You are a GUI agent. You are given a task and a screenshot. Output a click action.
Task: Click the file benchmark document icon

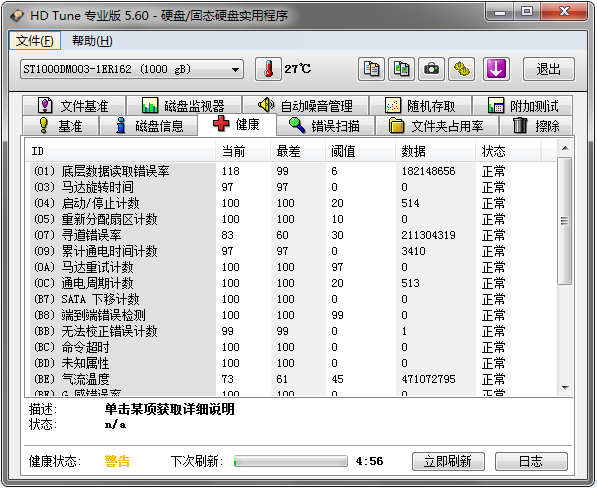coord(45,105)
